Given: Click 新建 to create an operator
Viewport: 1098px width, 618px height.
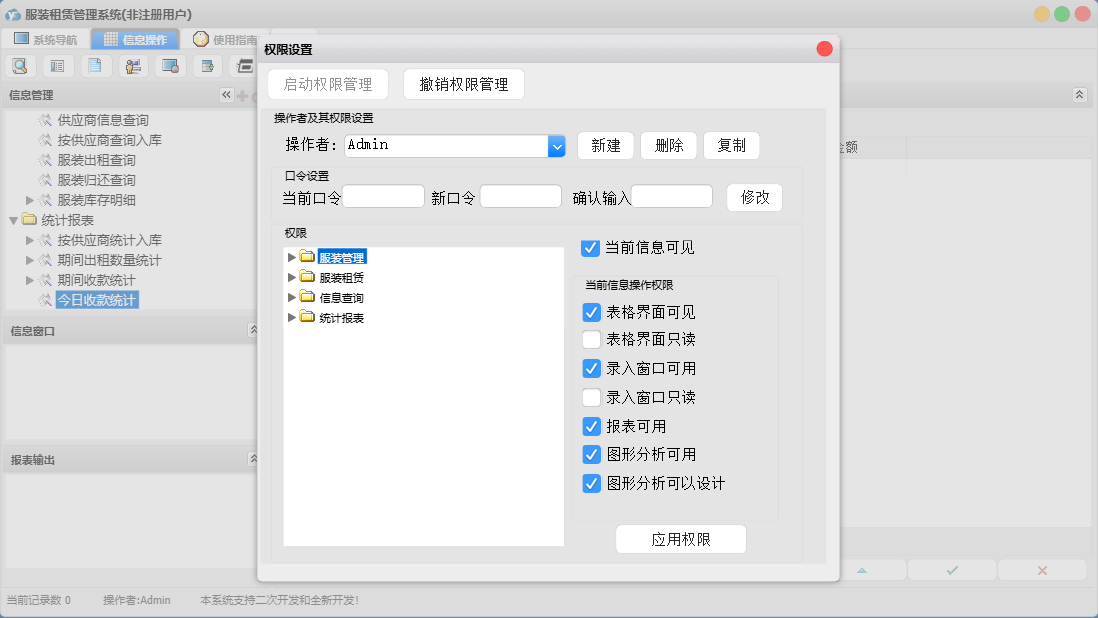Looking at the screenshot, I should tap(606, 146).
